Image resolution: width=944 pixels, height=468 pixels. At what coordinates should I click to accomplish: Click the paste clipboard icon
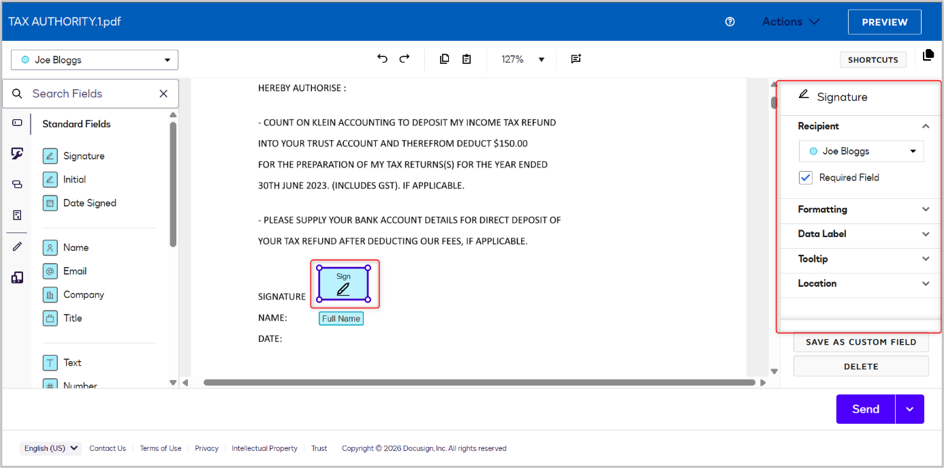tap(466, 59)
